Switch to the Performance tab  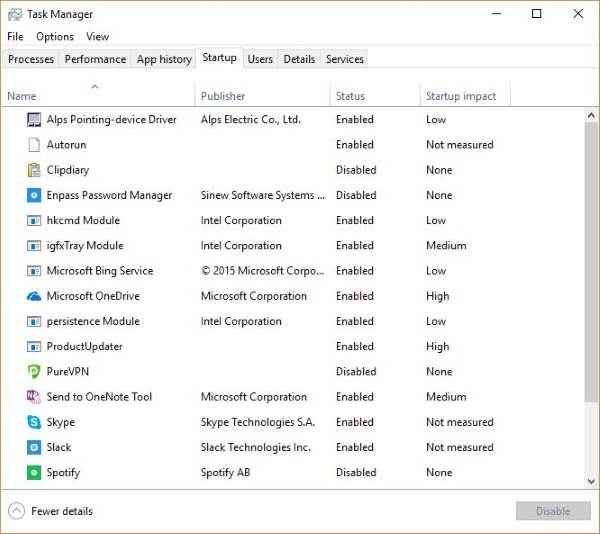click(x=95, y=59)
